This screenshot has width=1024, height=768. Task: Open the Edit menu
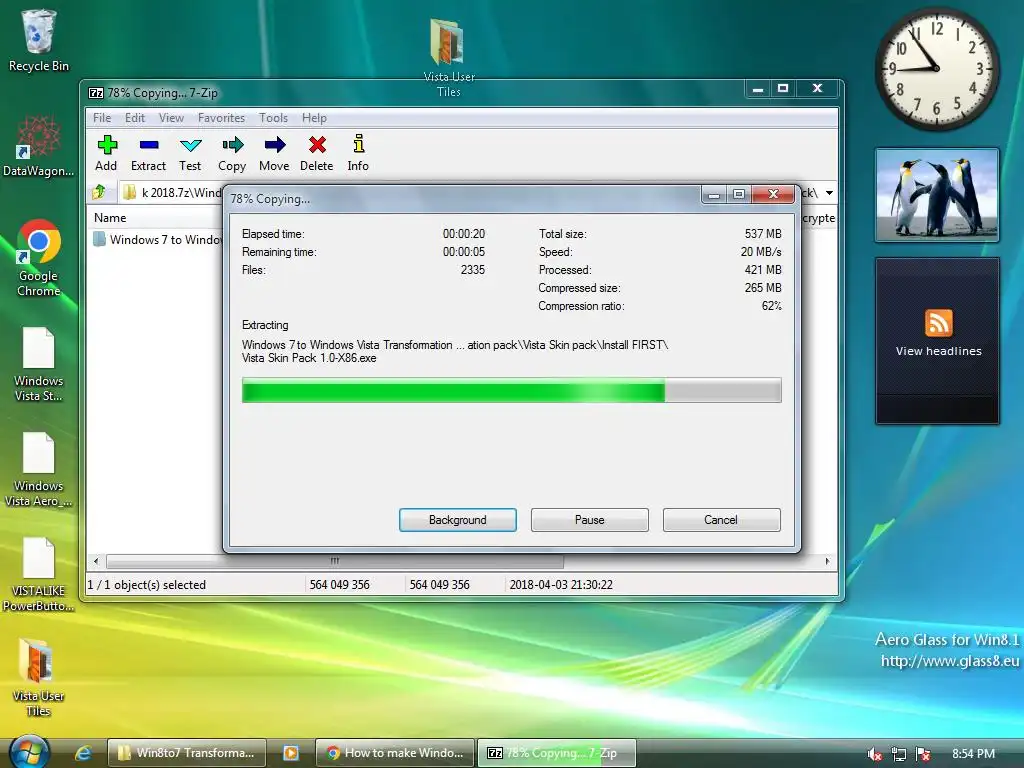(135, 118)
